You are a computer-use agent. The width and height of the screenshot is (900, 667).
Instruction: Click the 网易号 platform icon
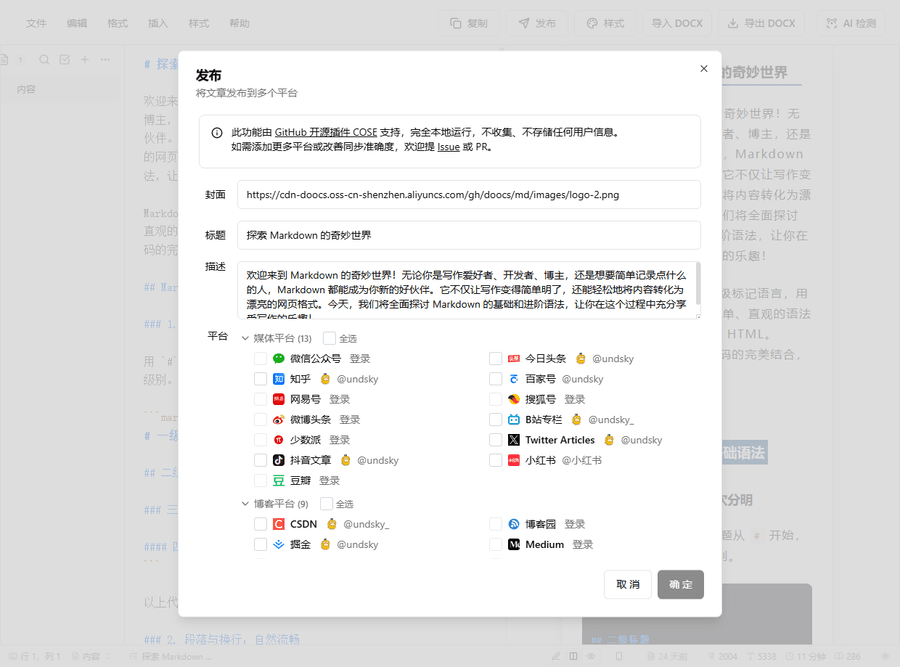278,399
